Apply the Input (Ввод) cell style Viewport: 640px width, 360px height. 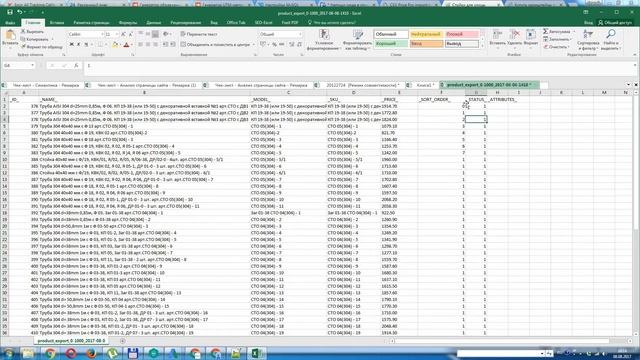point(426,43)
